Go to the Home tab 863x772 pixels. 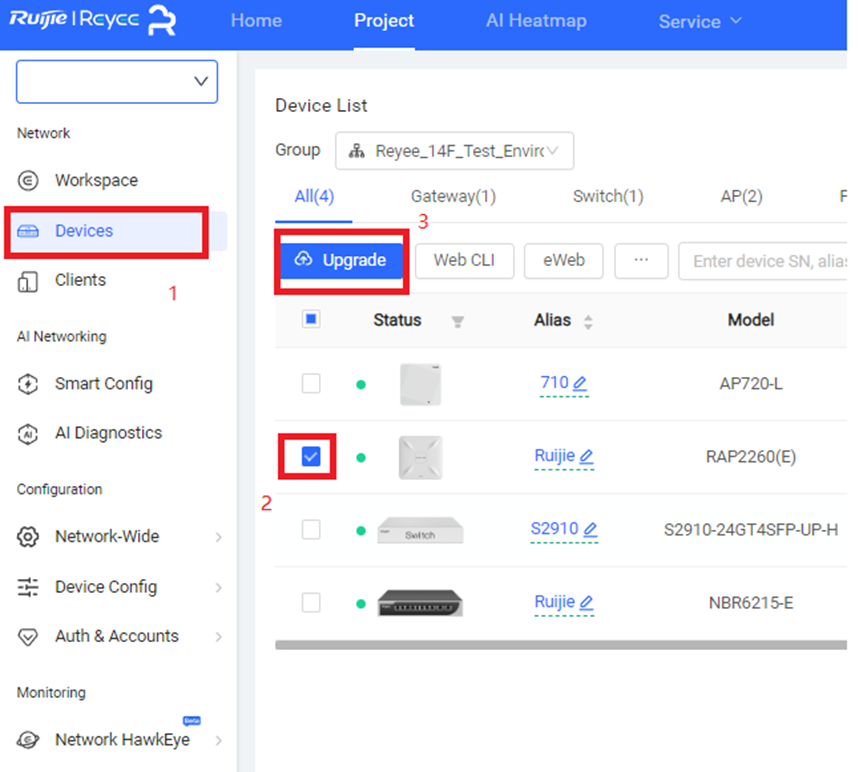tap(256, 21)
